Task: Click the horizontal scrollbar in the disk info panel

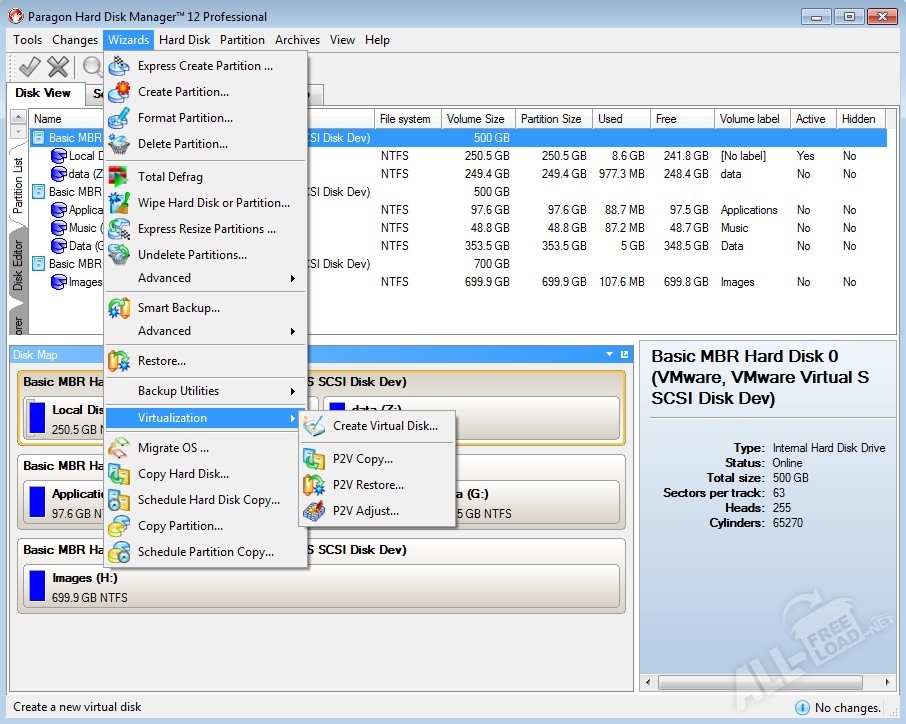Action: (770, 682)
